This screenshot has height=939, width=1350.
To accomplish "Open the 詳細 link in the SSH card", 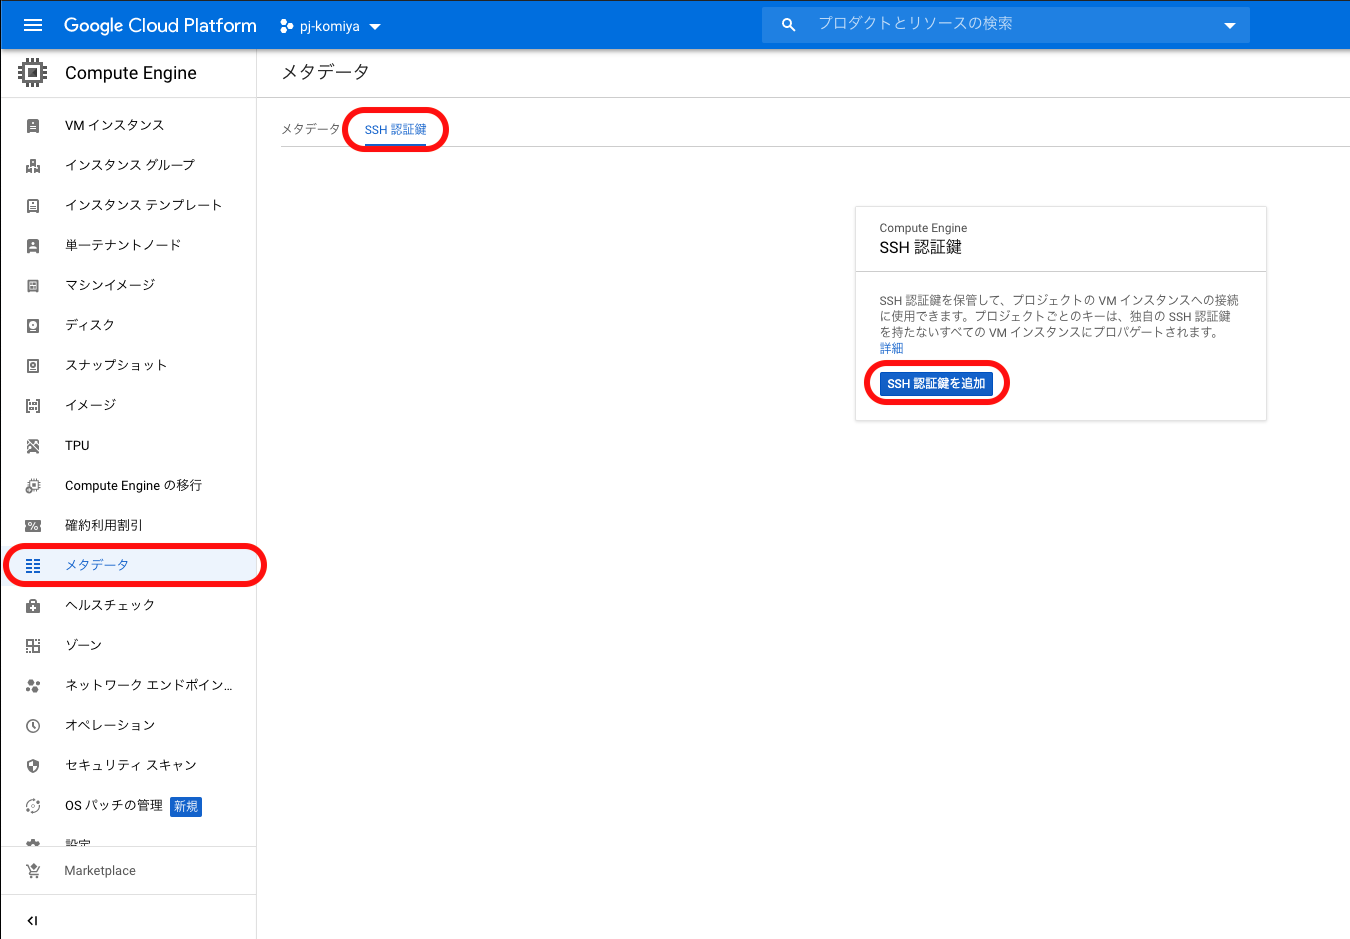I will click(890, 347).
